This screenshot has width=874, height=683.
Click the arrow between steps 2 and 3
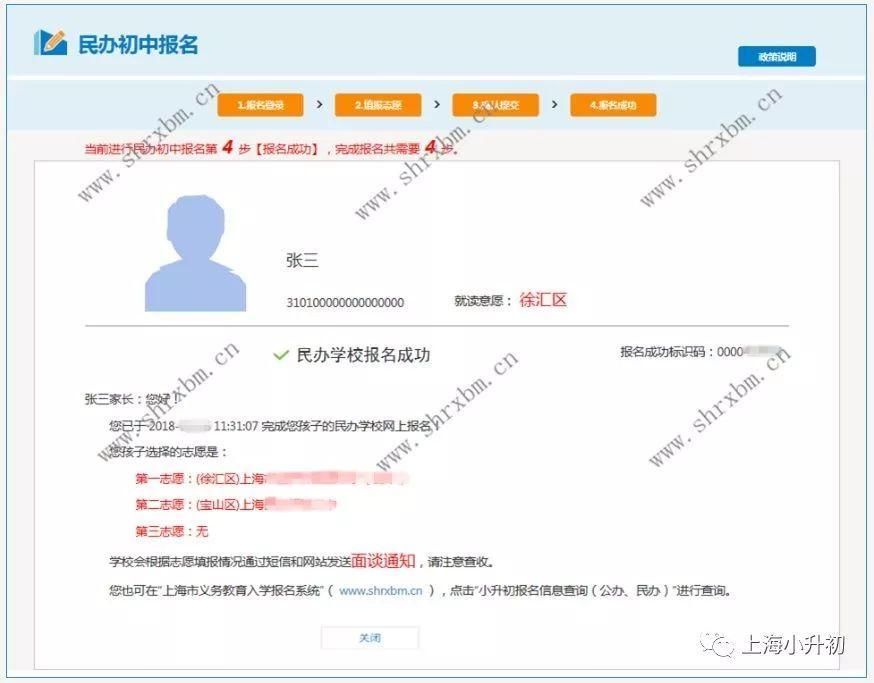coord(437,104)
